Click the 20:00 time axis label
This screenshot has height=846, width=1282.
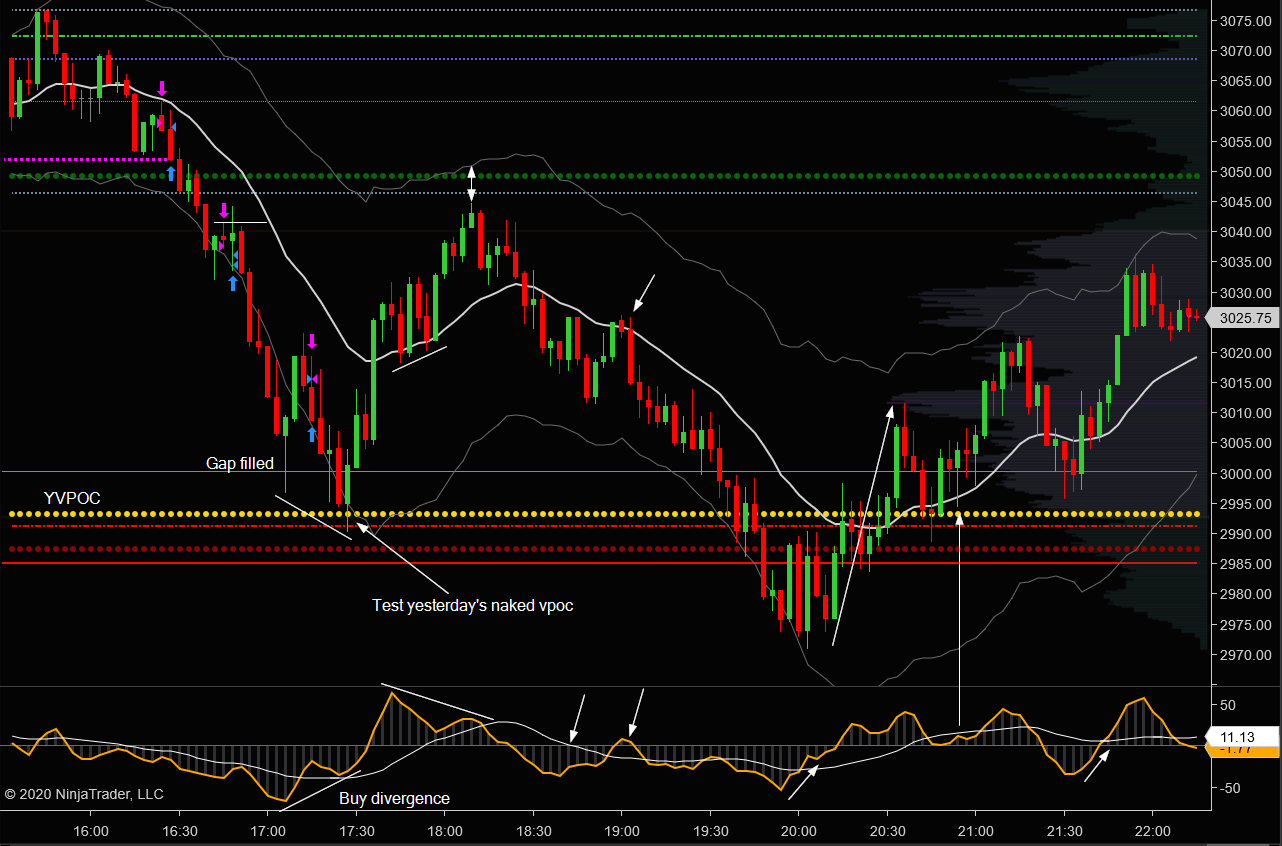click(x=799, y=831)
